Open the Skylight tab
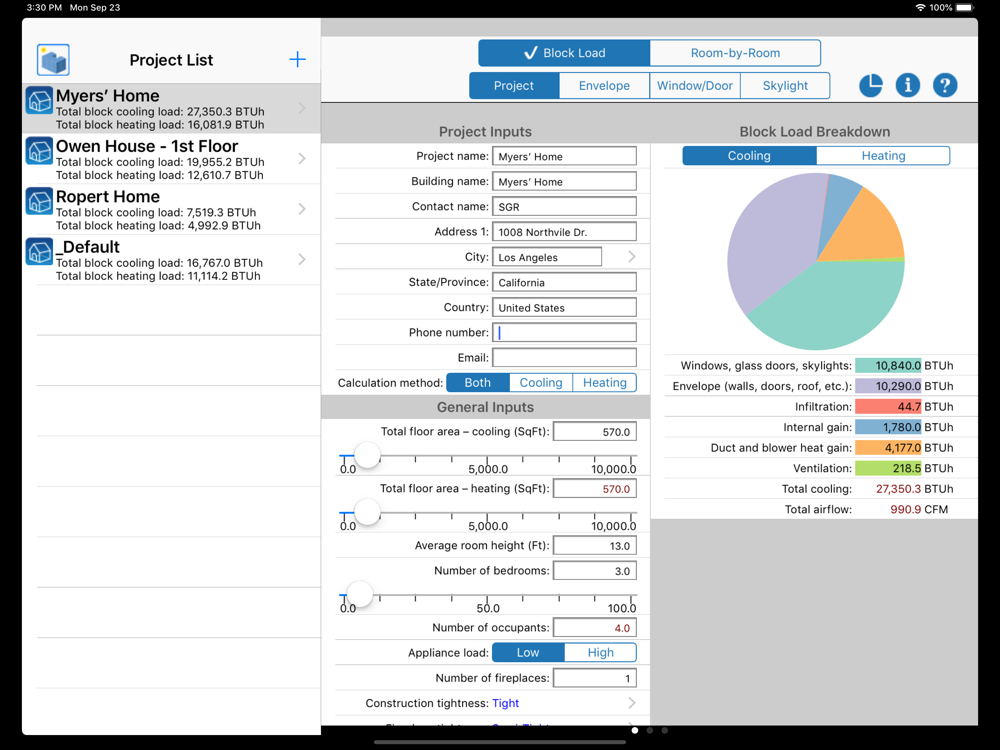 785,85
